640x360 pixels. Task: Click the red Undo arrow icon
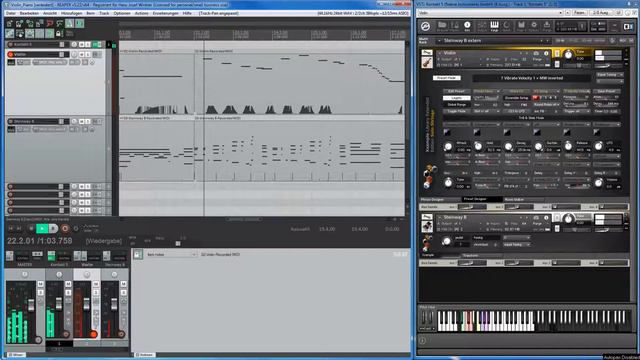pos(50,23)
